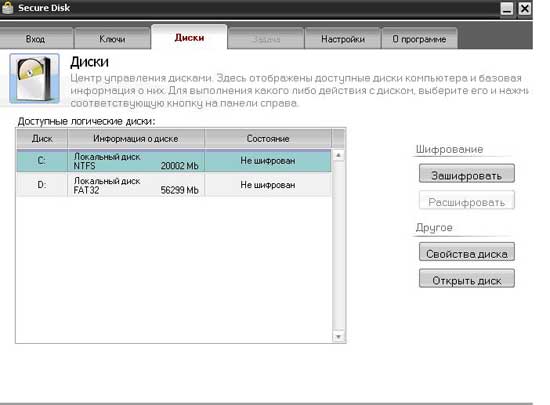
Task: Click the disabled Расшифровать button
Action: click(467, 201)
